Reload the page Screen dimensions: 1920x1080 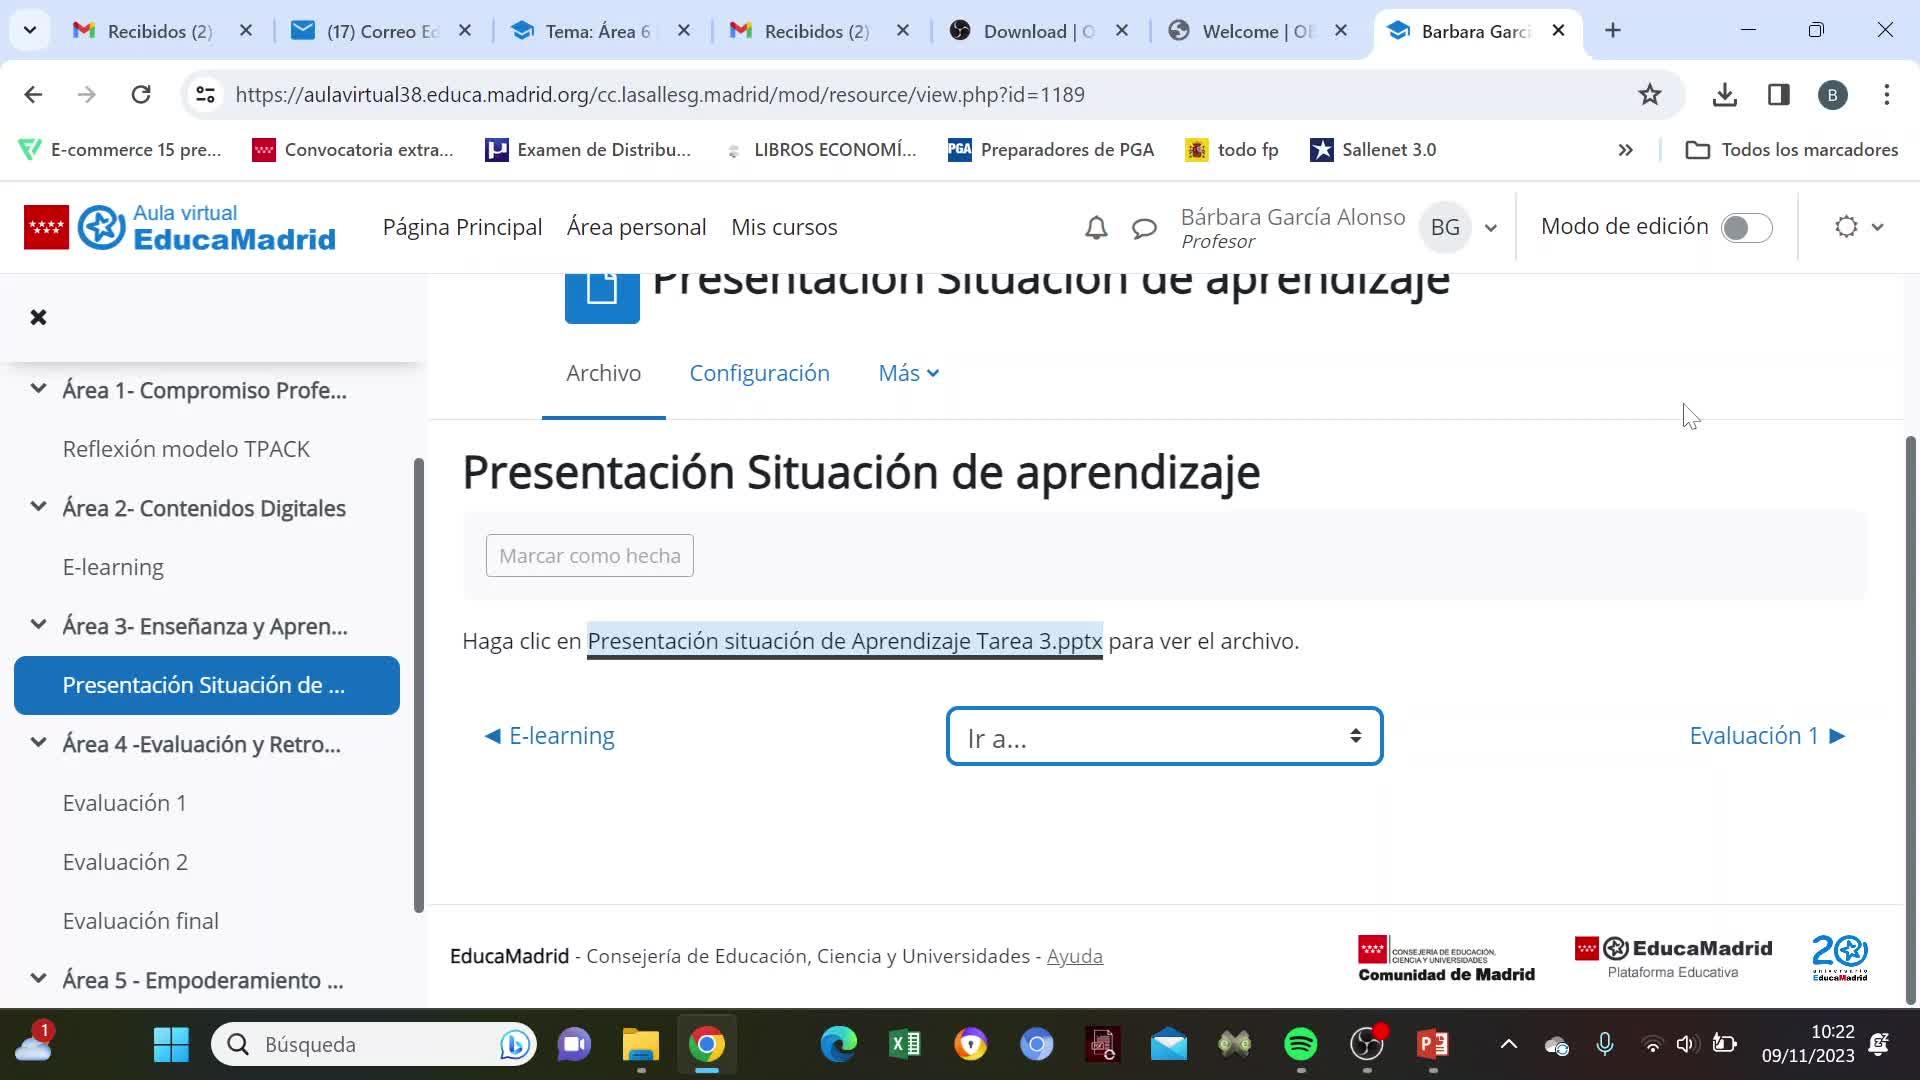(x=141, y=95)
